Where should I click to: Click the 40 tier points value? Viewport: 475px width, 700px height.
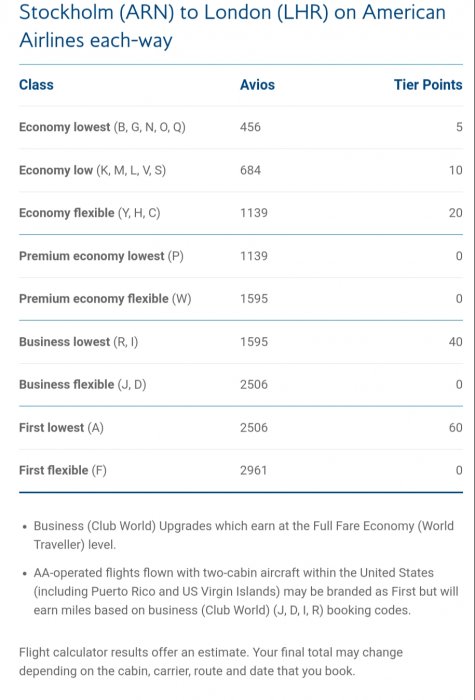[x=455, y=342]
